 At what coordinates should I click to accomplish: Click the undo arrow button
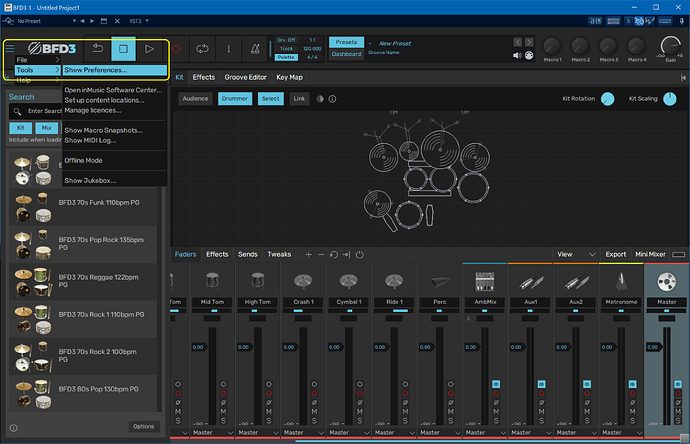point(98,48)
